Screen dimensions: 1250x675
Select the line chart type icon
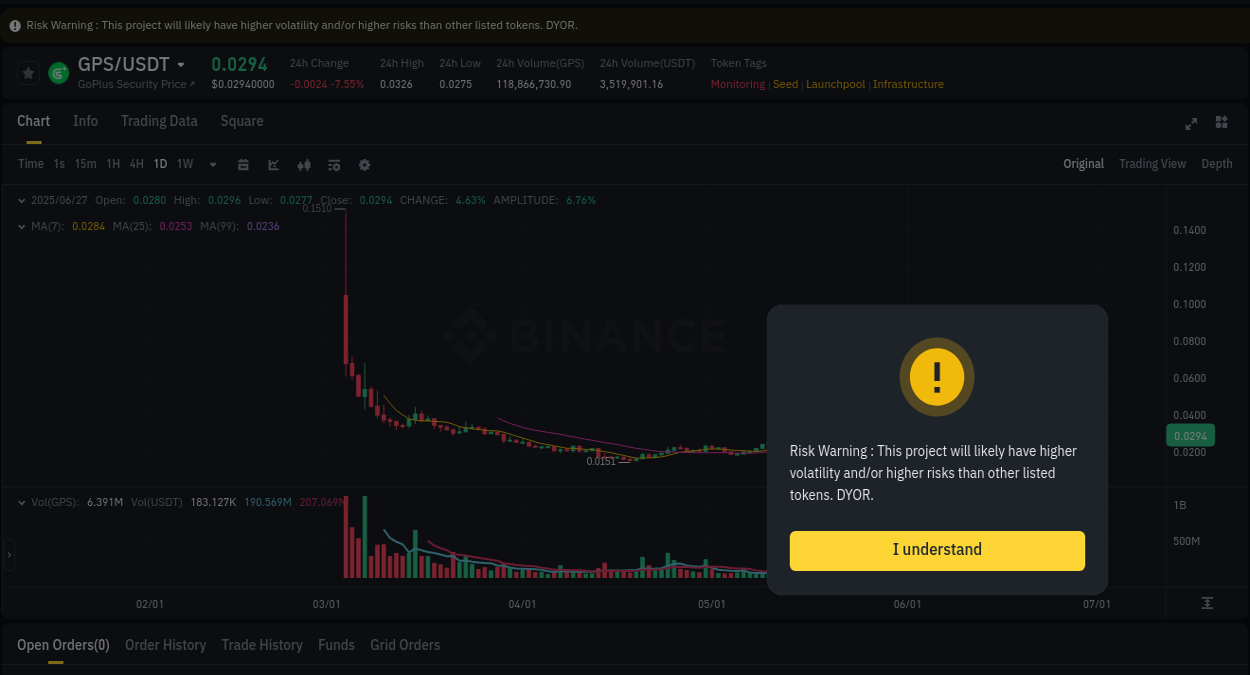[273, 164]
